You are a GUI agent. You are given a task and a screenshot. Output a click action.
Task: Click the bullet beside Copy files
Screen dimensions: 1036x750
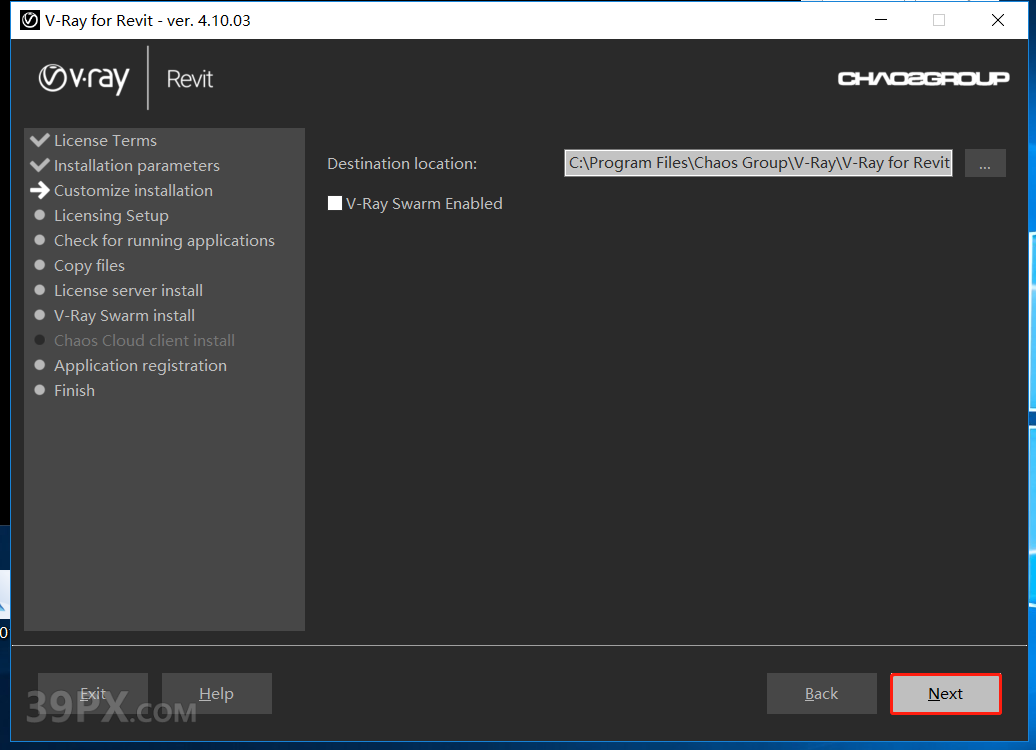pyautogui.click(x=40, y=265)
